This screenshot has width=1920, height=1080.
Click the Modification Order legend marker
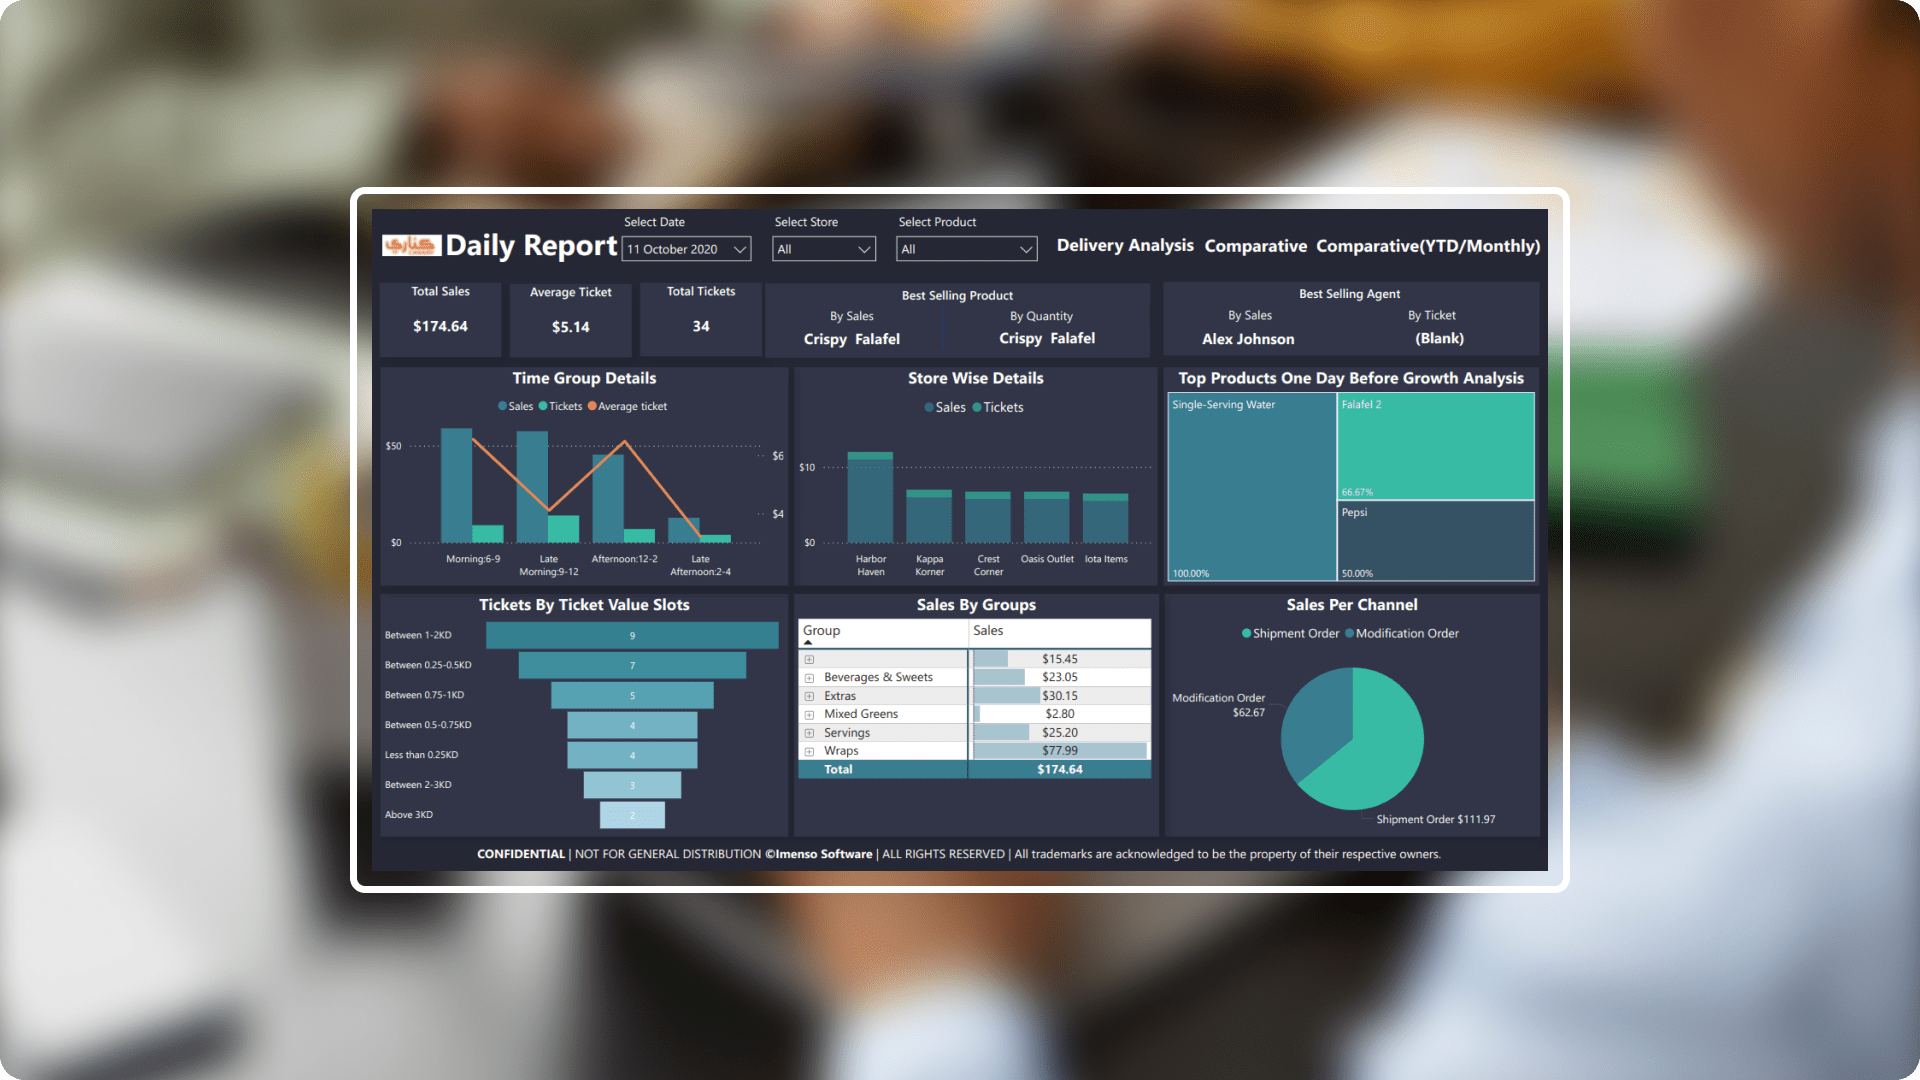1350,633
